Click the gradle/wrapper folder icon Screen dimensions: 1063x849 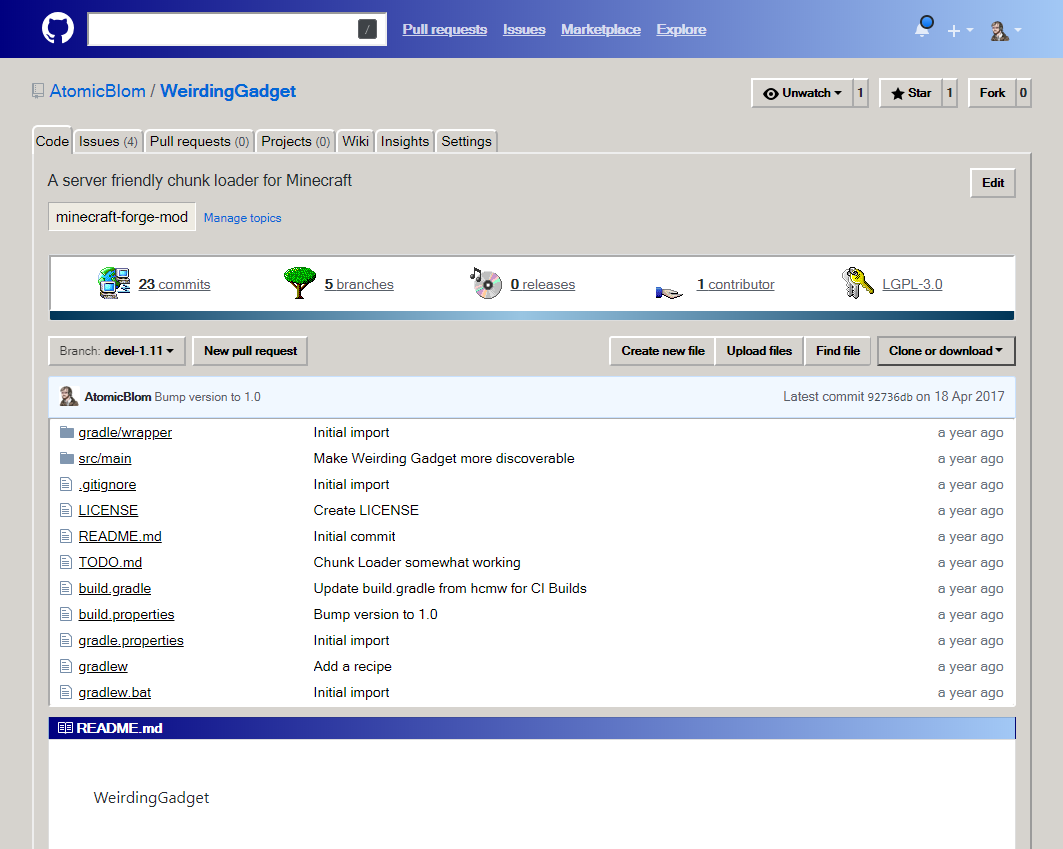(x=66, y=432)
